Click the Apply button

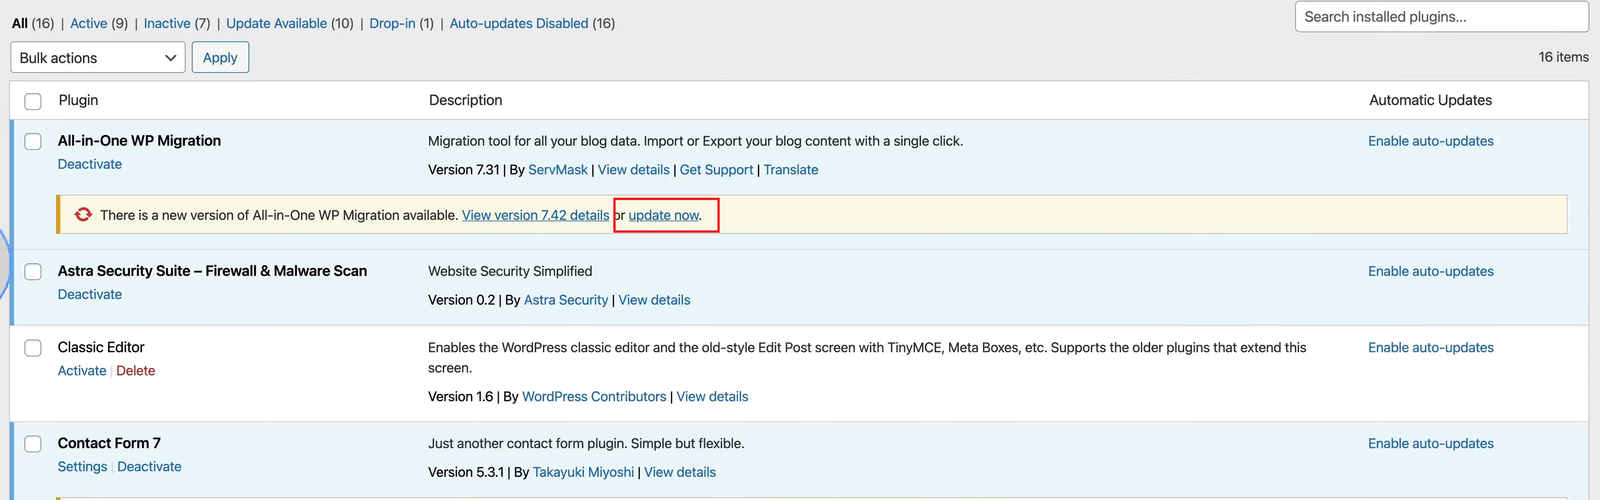point(220,57)
